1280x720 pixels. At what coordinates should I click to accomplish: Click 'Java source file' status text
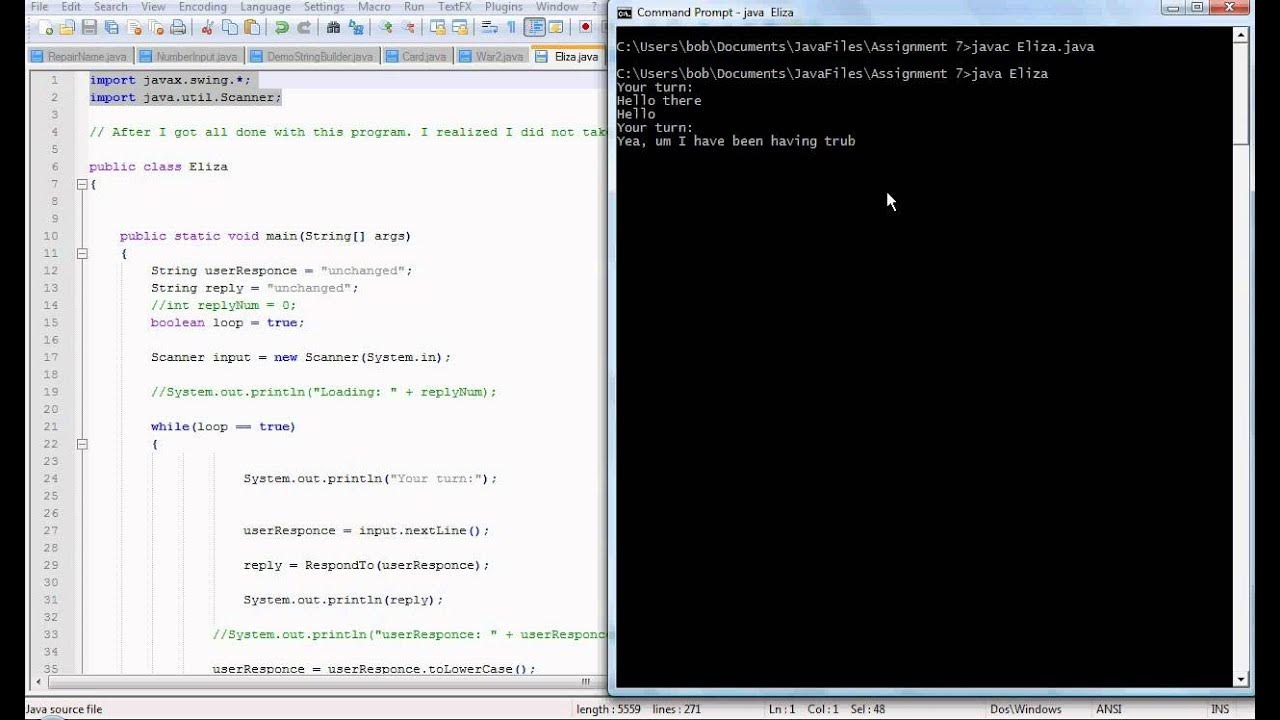(x=64, y=709)
